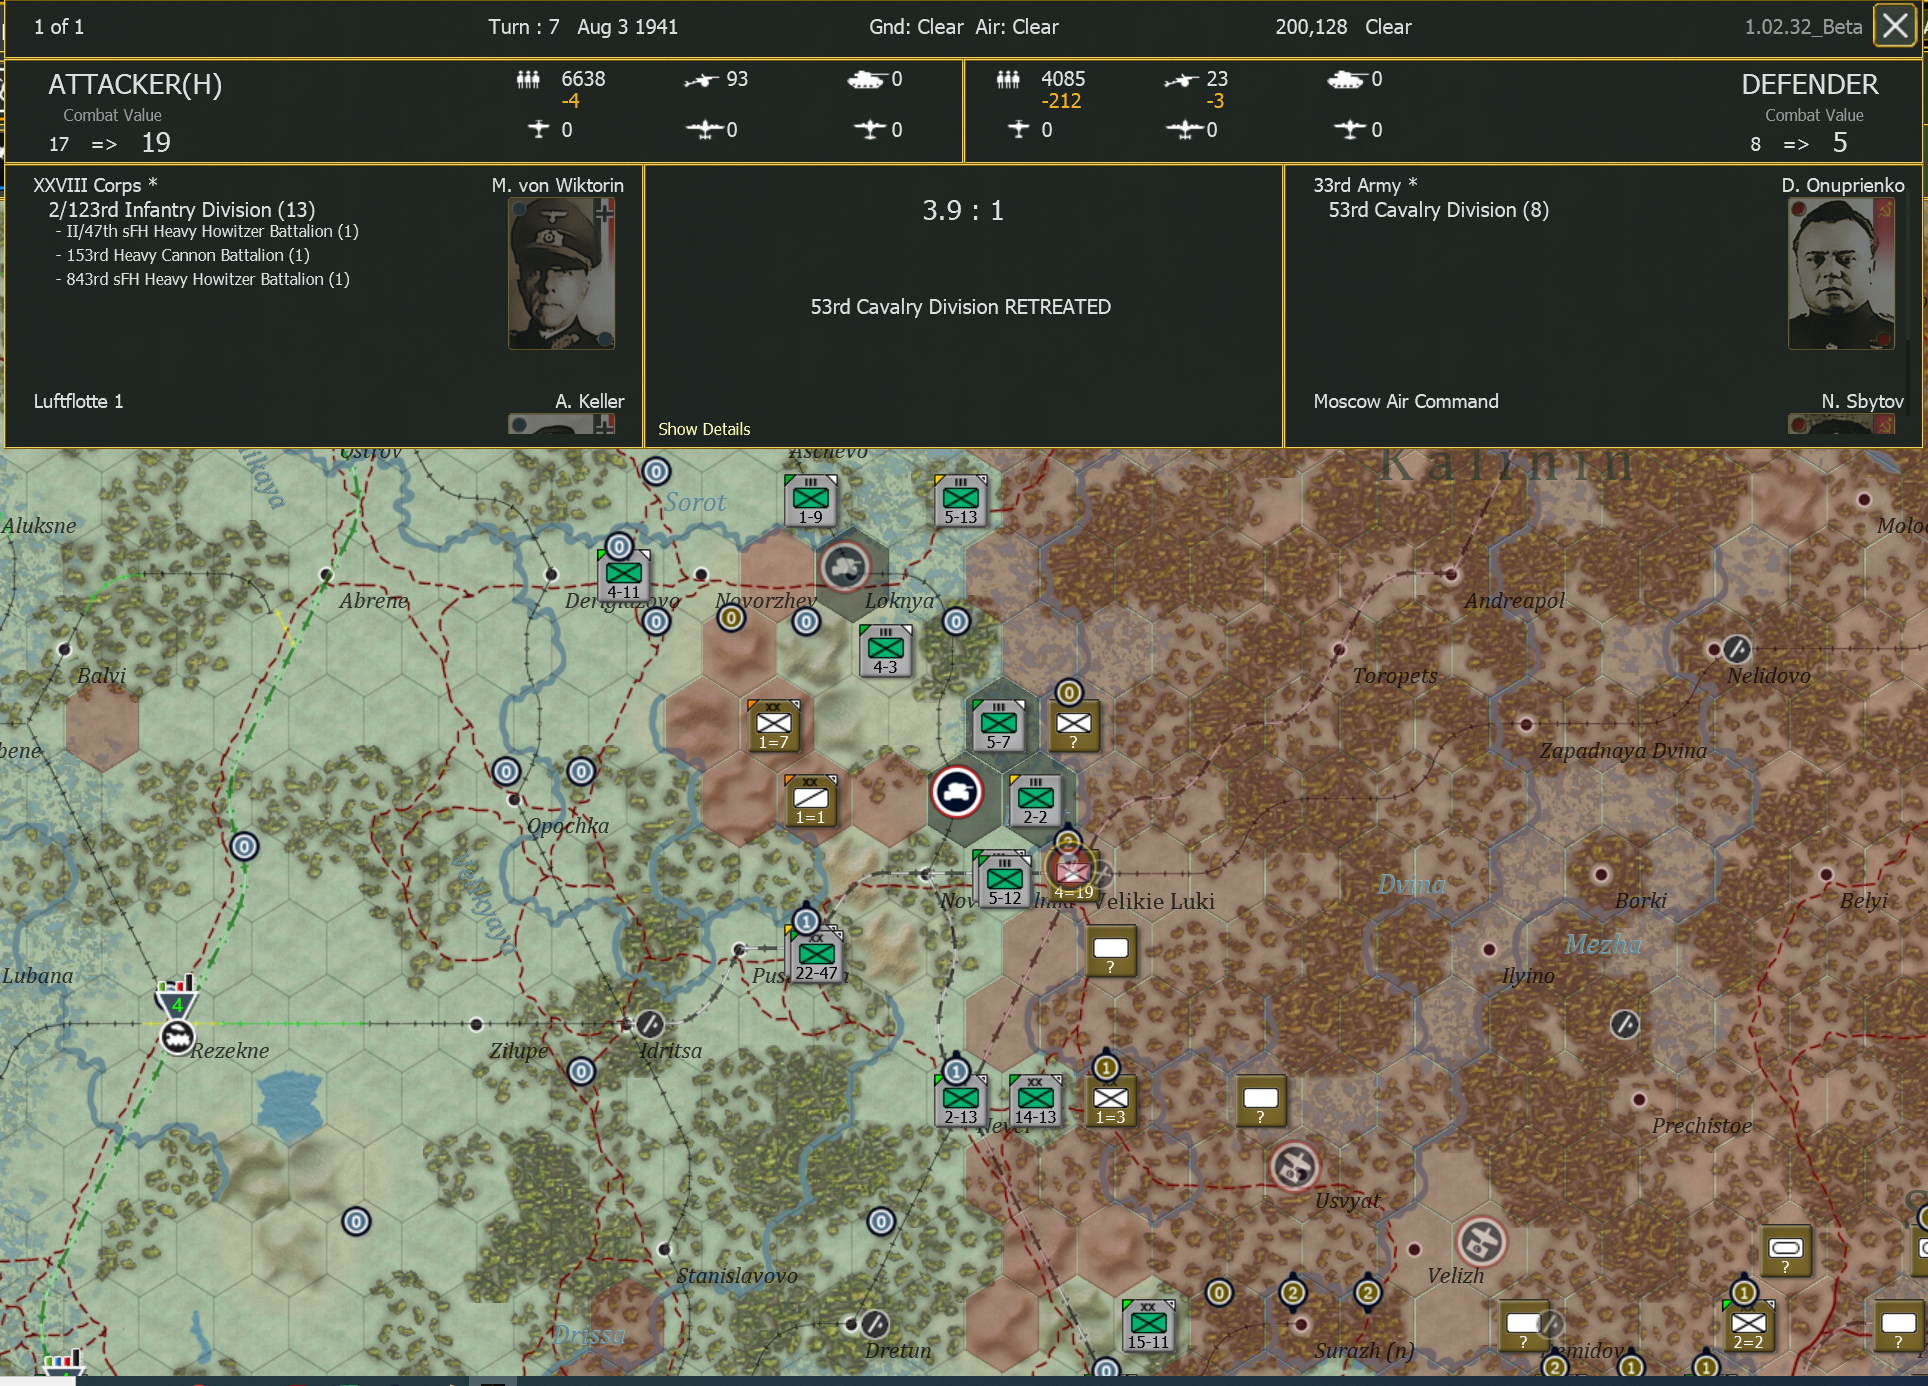
Task: Click the 5-13 unit counter
Action: point(961,500)
